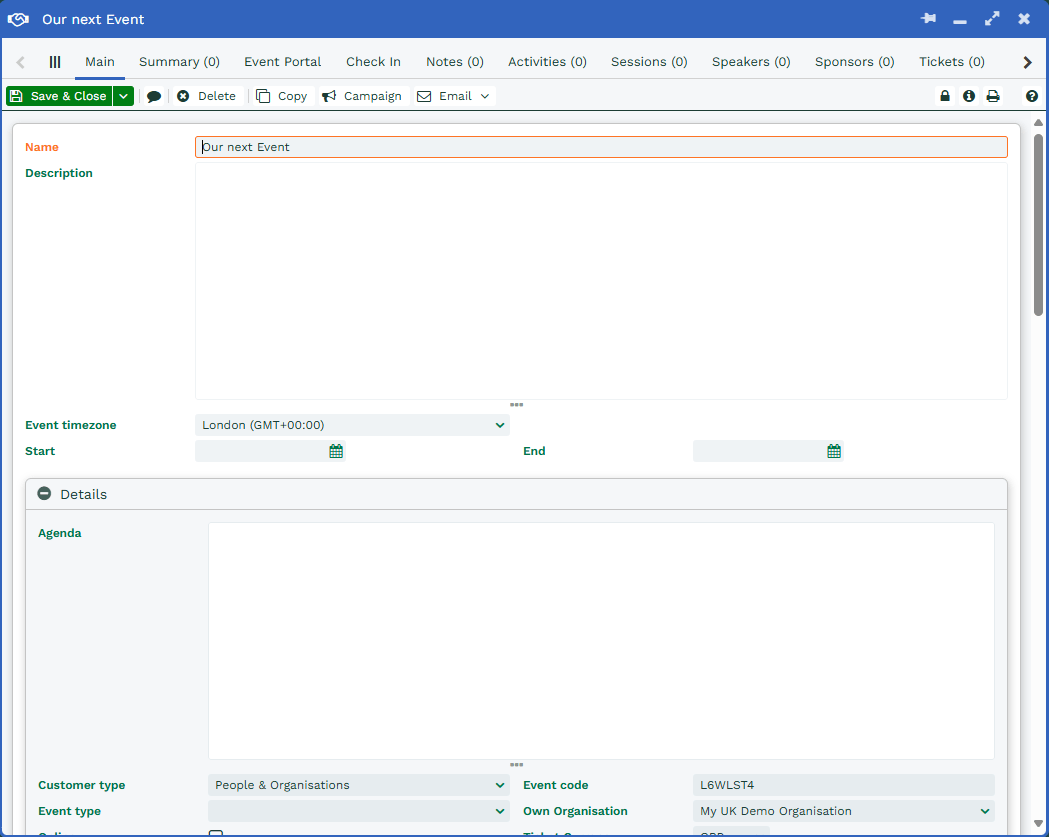The image size is (1049, 837).
Task: Open the Sponsors (0) tab
Action: 854,62
